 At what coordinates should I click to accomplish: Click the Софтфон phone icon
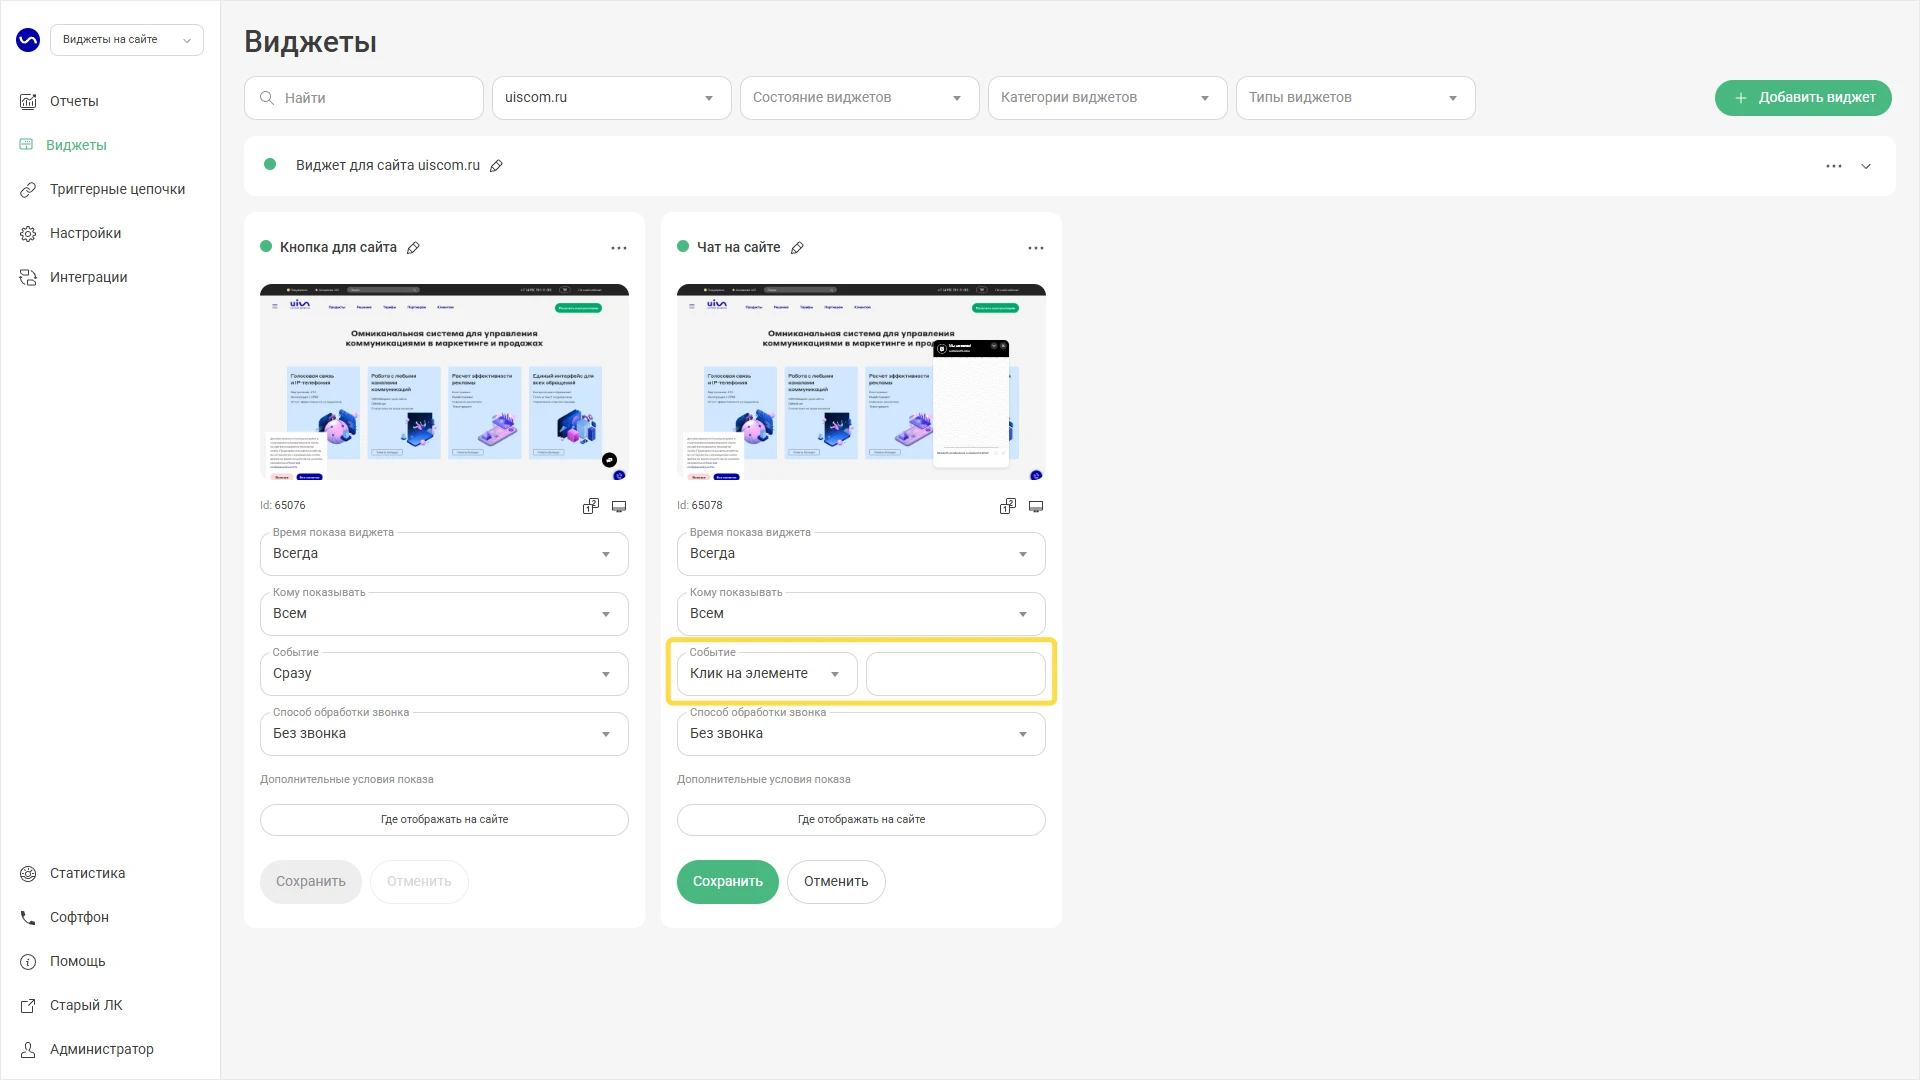coord(28,917)
